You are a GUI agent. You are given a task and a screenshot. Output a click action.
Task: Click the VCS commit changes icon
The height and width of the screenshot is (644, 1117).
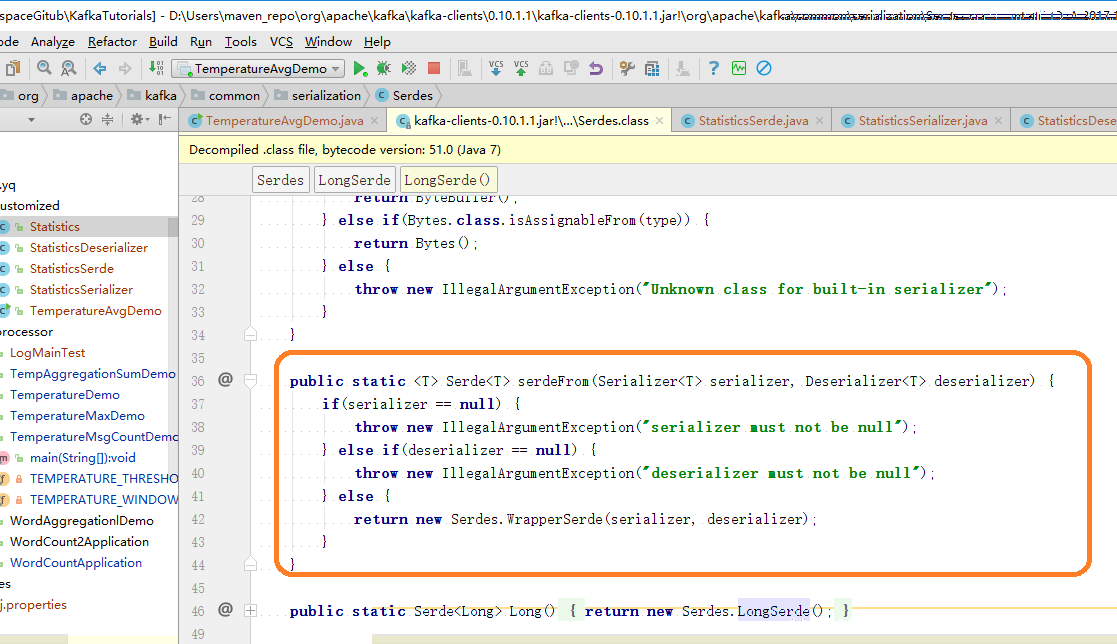[x=521, y=68]
